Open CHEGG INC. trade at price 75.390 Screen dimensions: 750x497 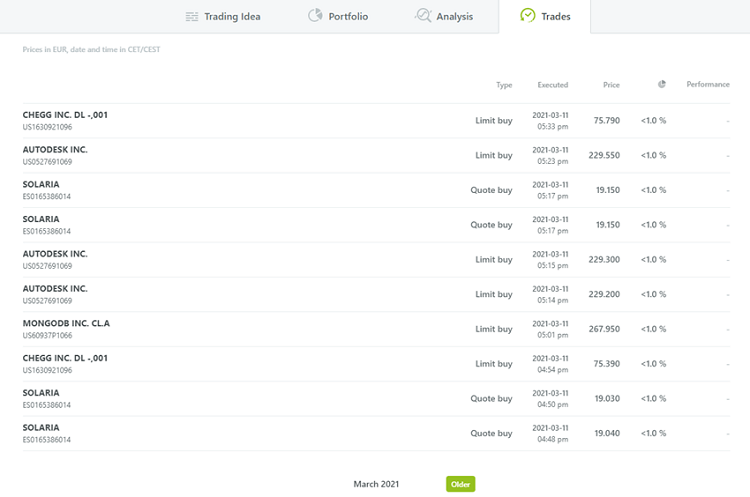(376, 364)
